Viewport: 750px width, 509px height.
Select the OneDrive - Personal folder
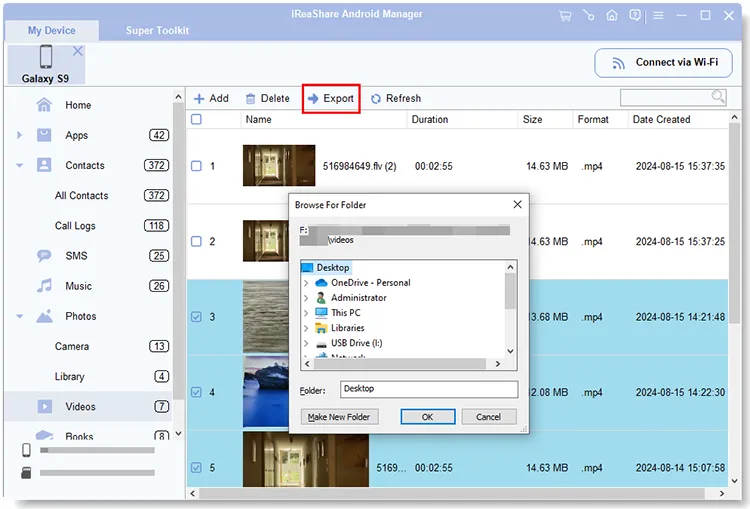(370, 283)
